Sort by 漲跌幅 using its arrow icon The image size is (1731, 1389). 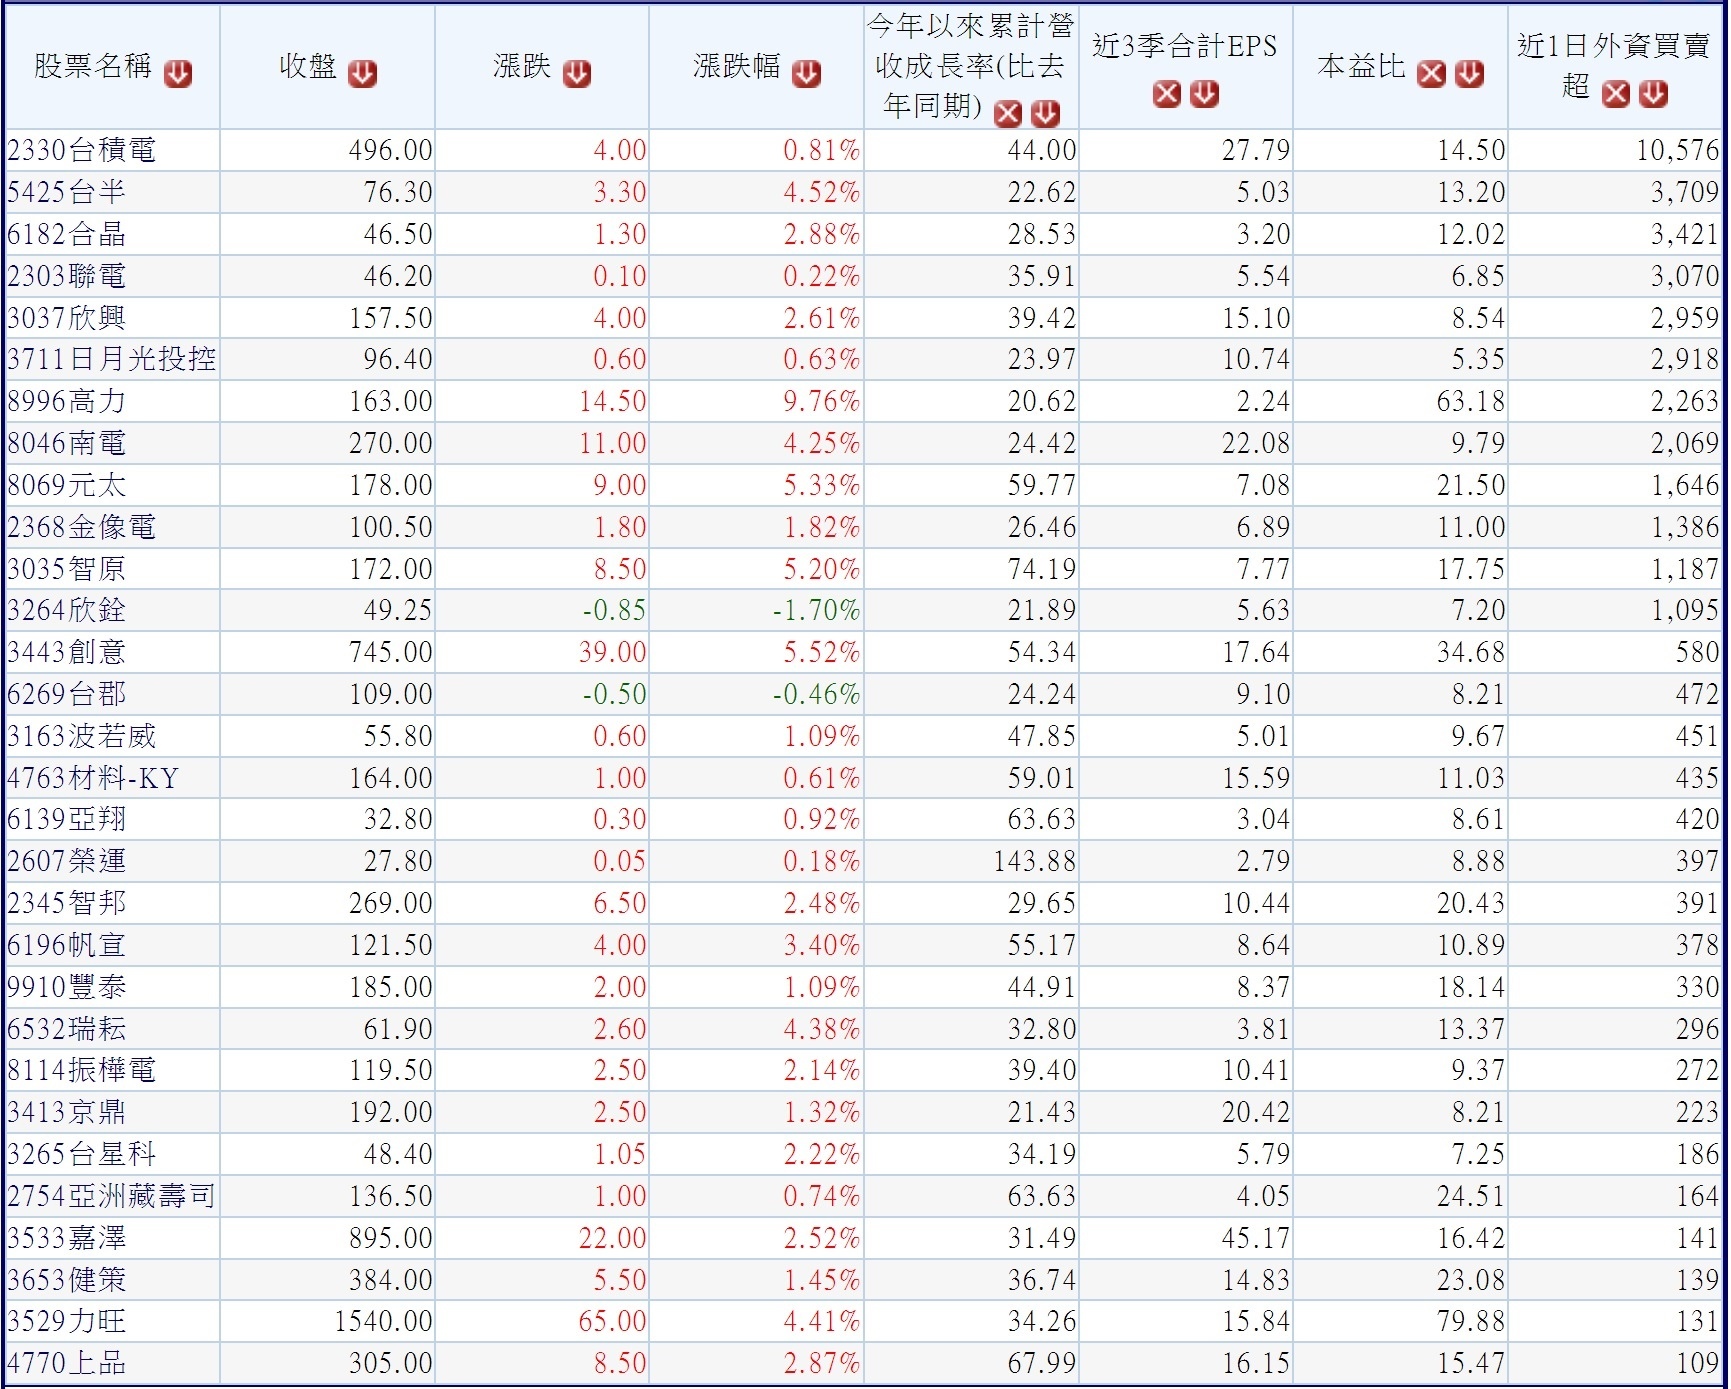pyautogui.click(x=806, y=74)
